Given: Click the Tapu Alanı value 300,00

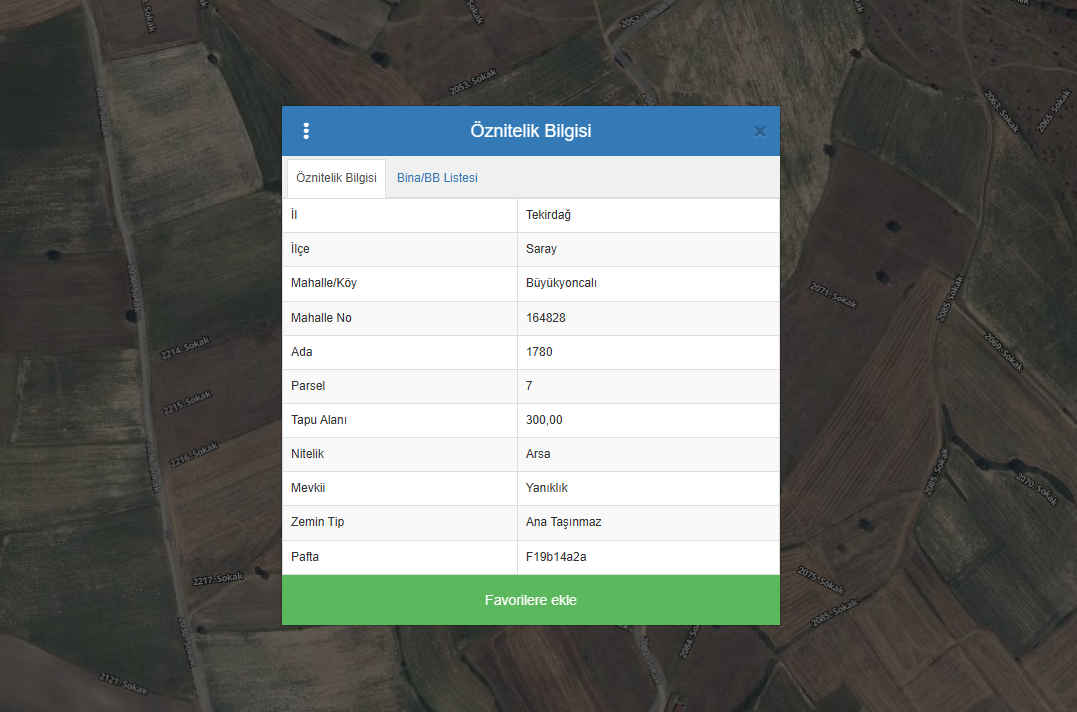Looking at the screenshot, I should coord(544,420).
